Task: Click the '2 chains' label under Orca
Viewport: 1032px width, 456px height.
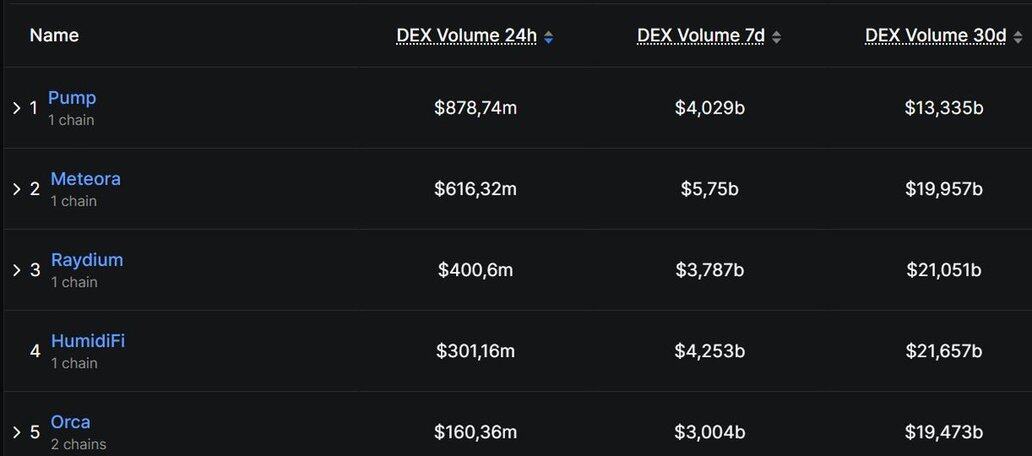Action: [78, 445]
